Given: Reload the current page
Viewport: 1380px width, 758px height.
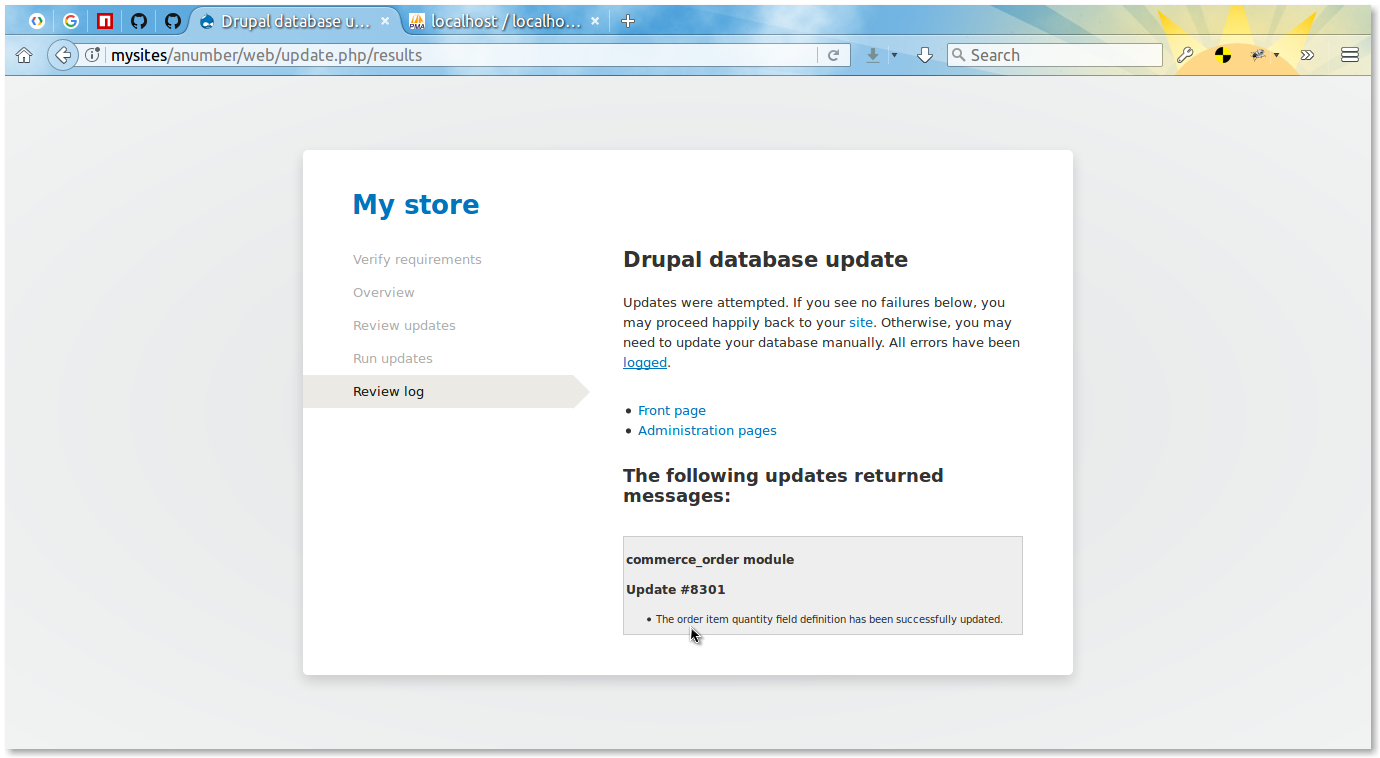Looking at the screenshot, I should coord(834,55).
